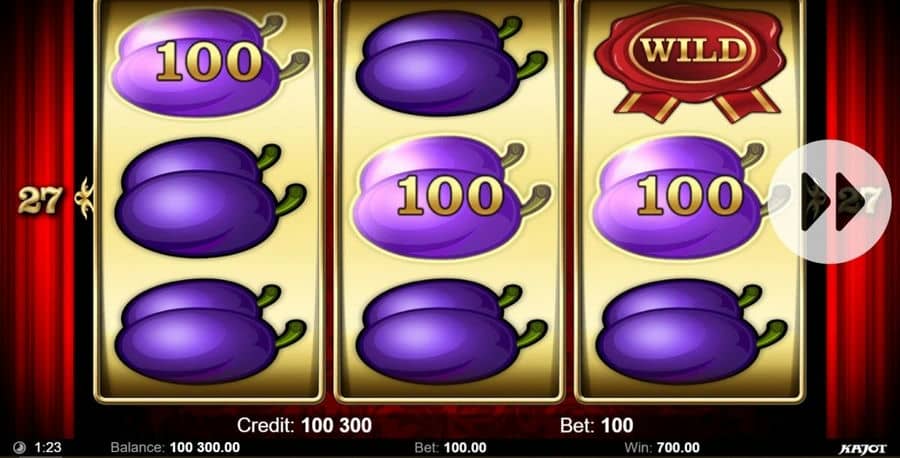Screen dimensions: 900x458
Task: Select the middle plum on left reel
Action: [211, 197]
